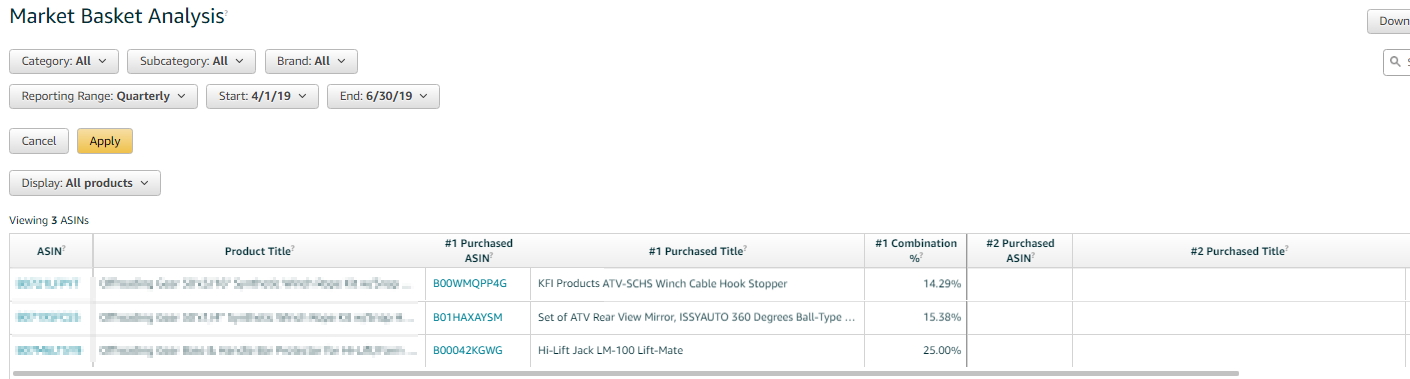
Task: Click the Download button
Action: pyautogui.click(x=1389, y=21)
